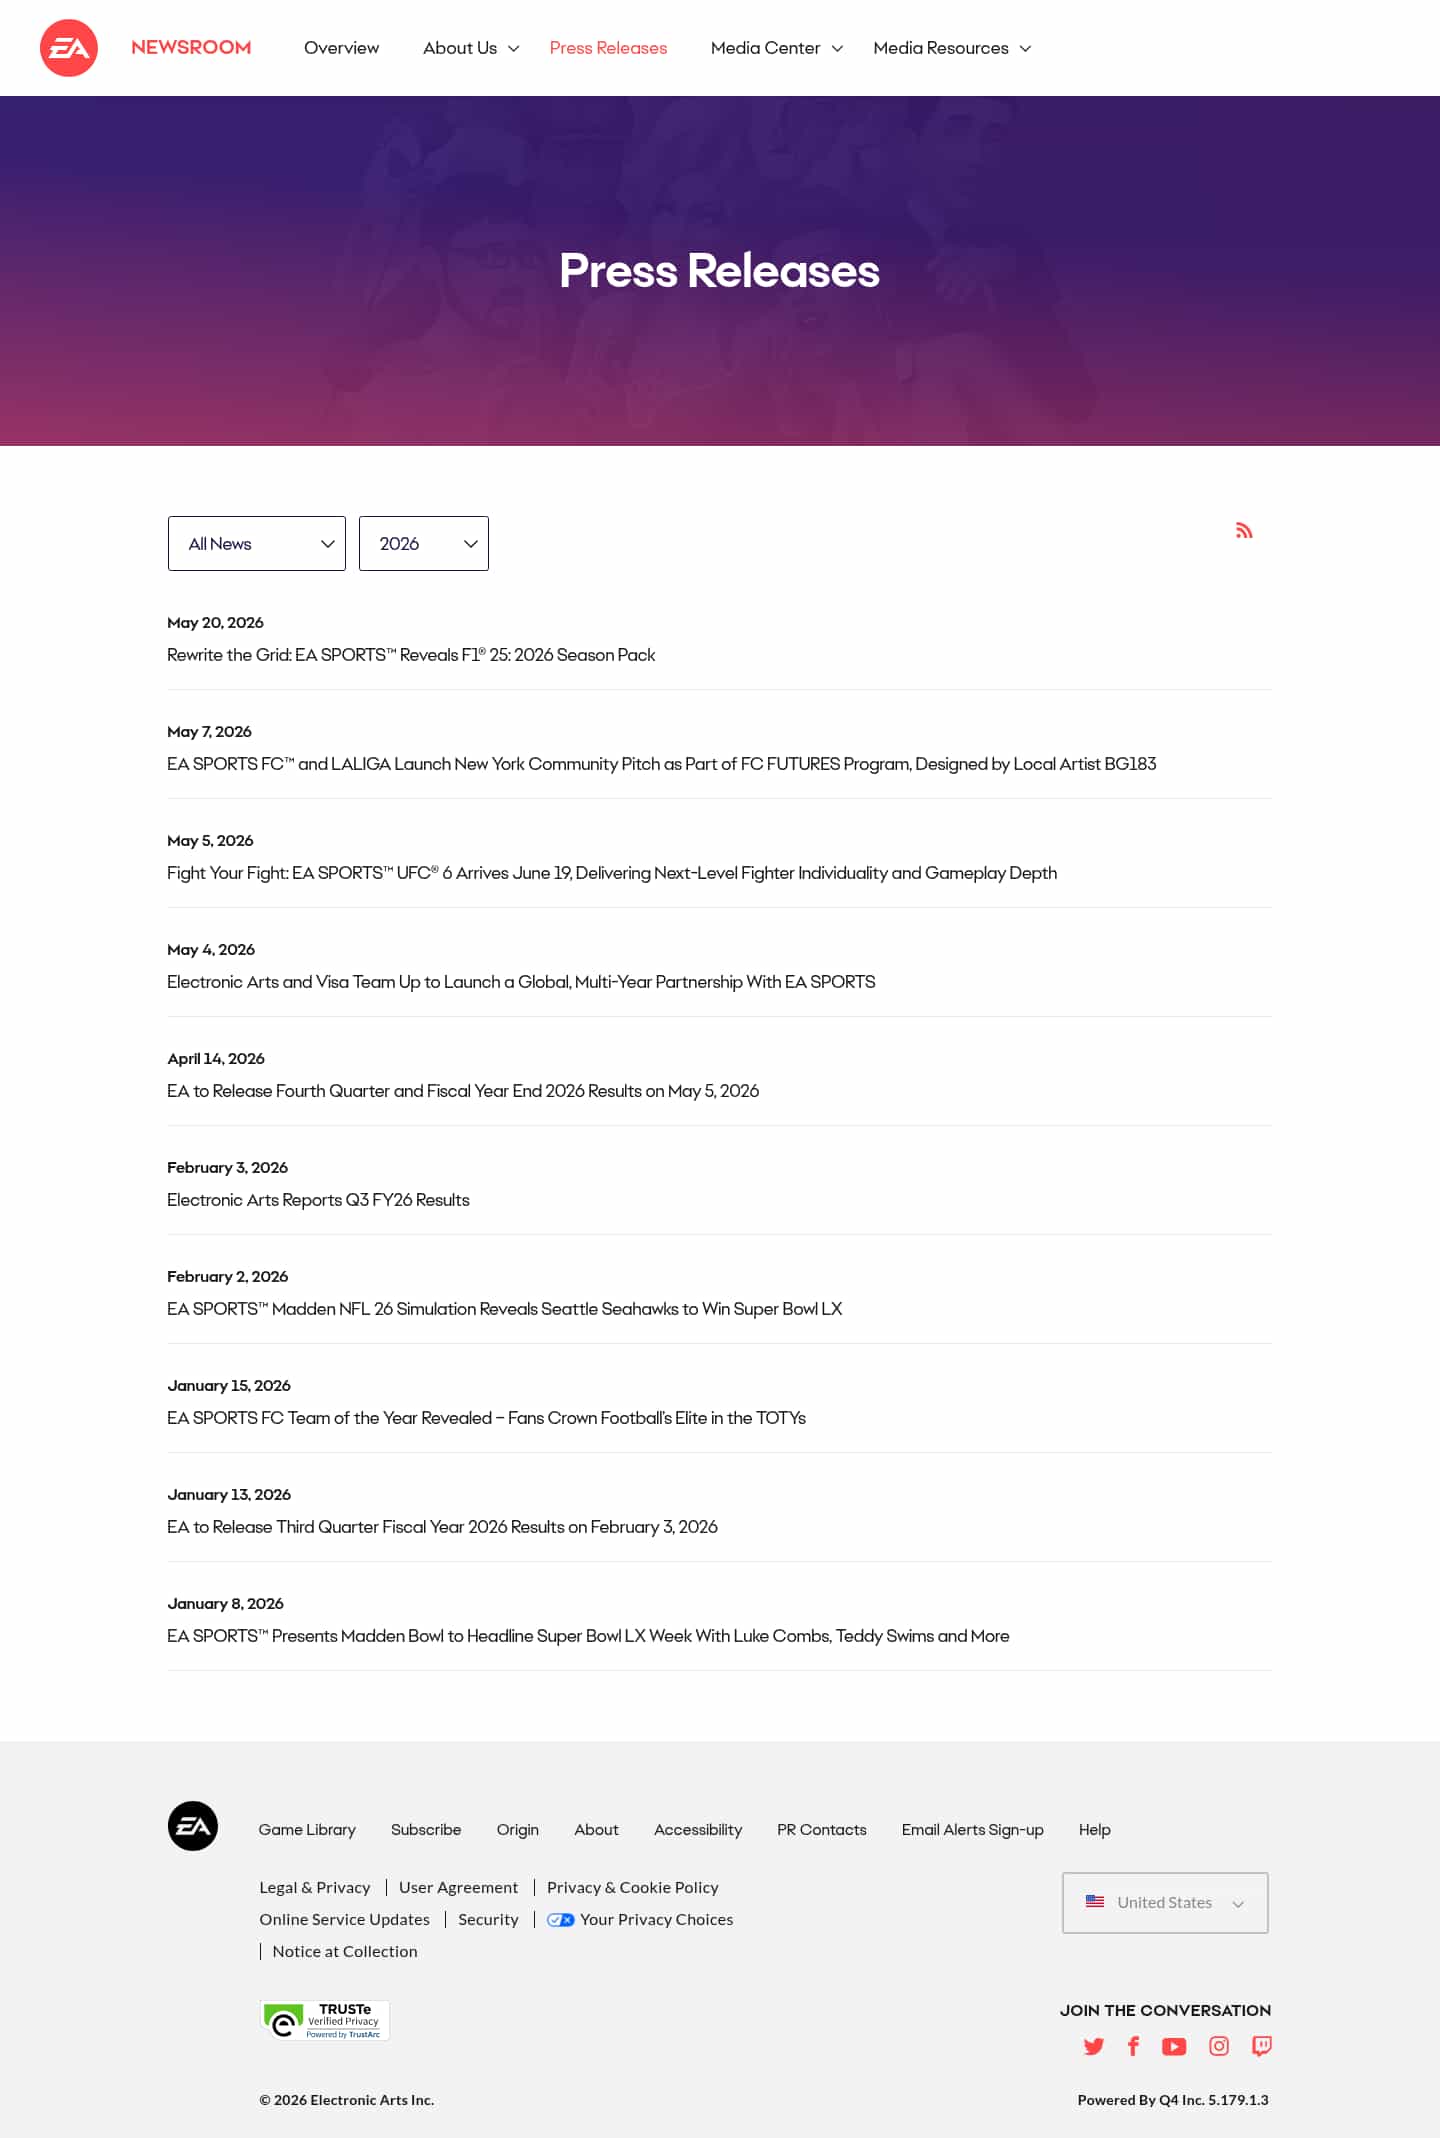Open EA's Facebook page
This screenshot has height=2138, width=1440.
1133,2046
